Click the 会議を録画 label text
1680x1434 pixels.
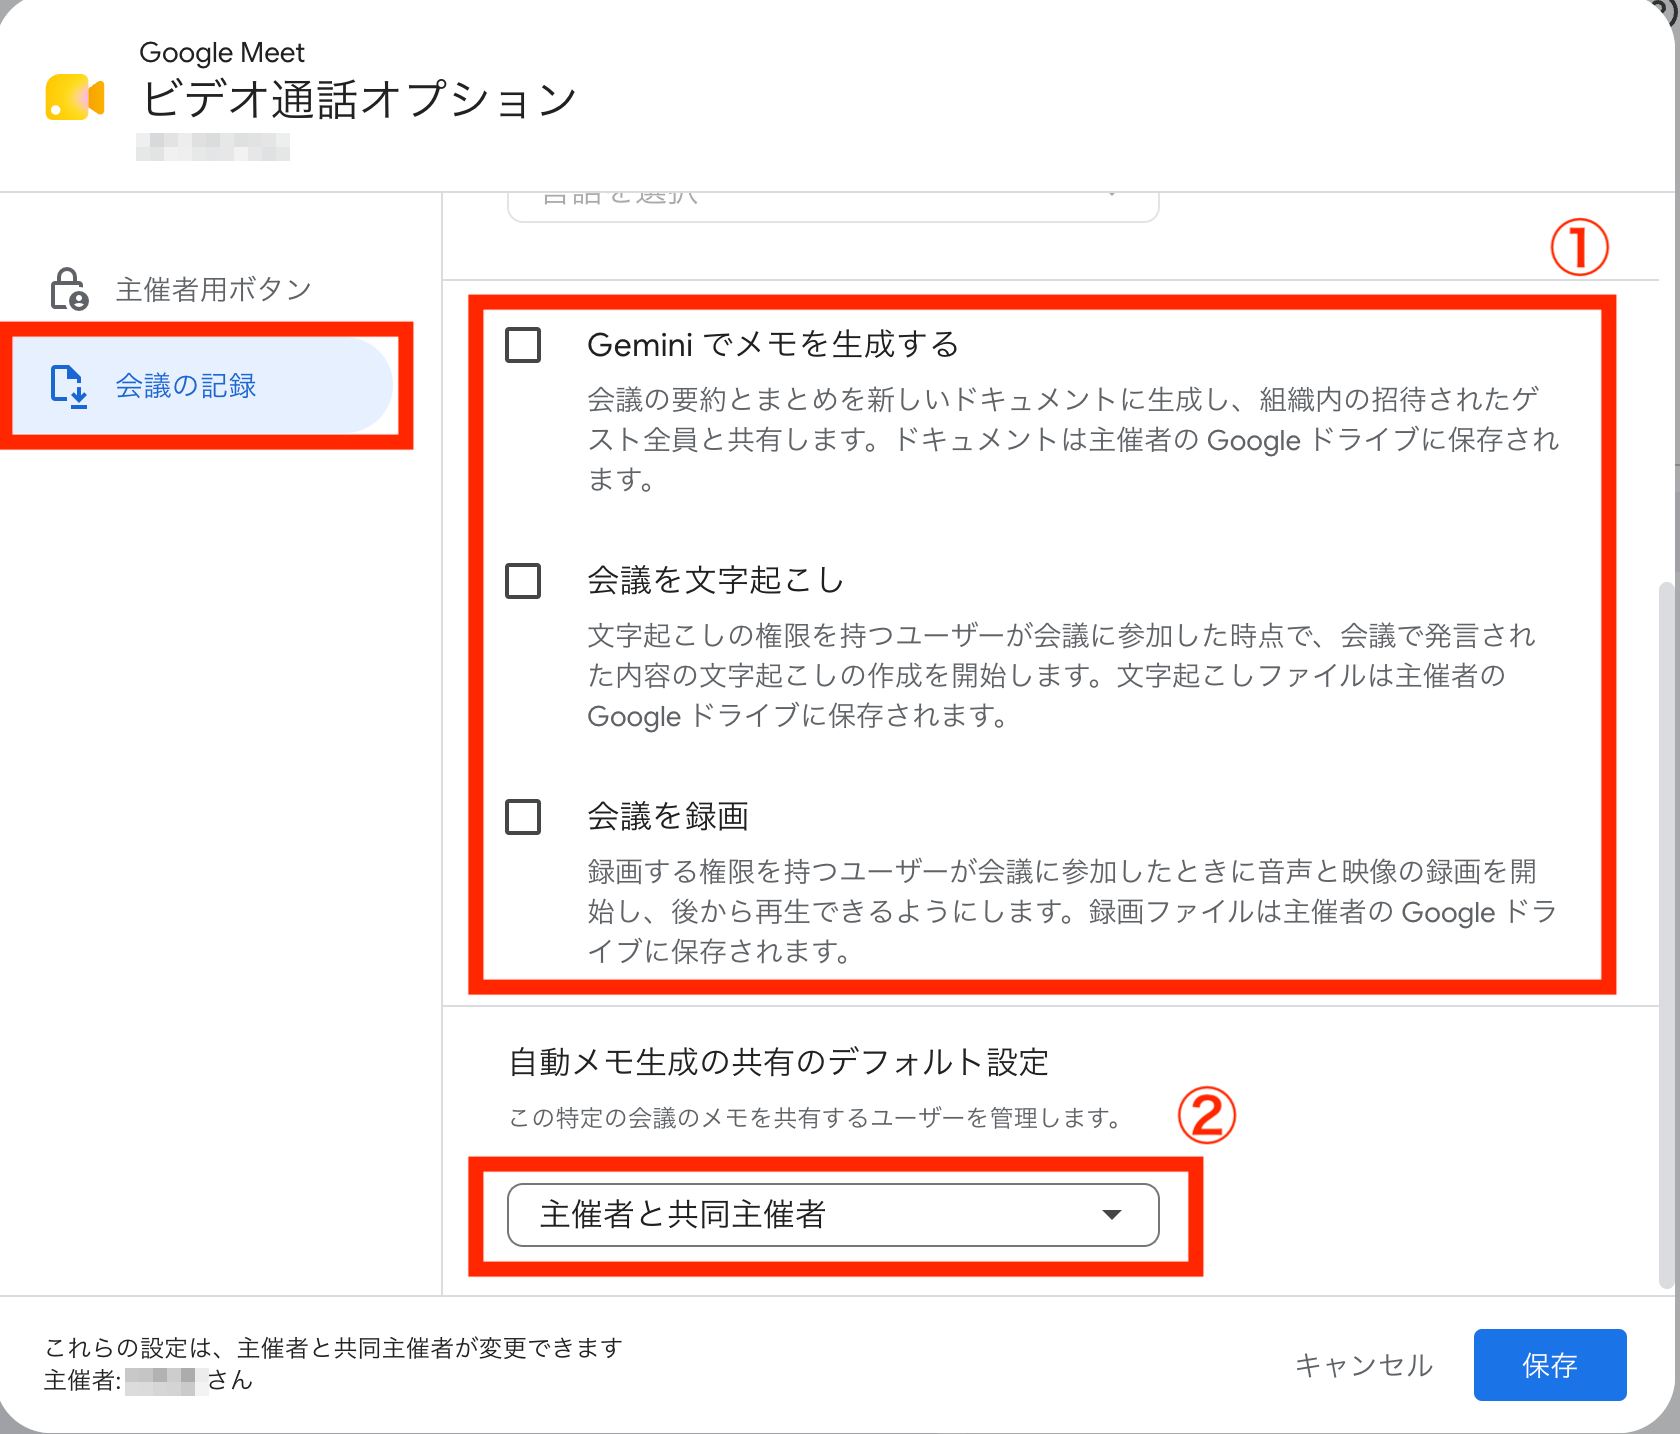668,817
